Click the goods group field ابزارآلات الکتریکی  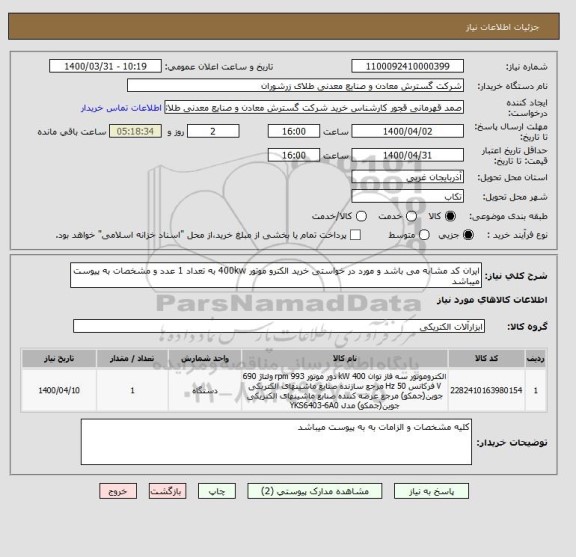(x=279, y=326)
